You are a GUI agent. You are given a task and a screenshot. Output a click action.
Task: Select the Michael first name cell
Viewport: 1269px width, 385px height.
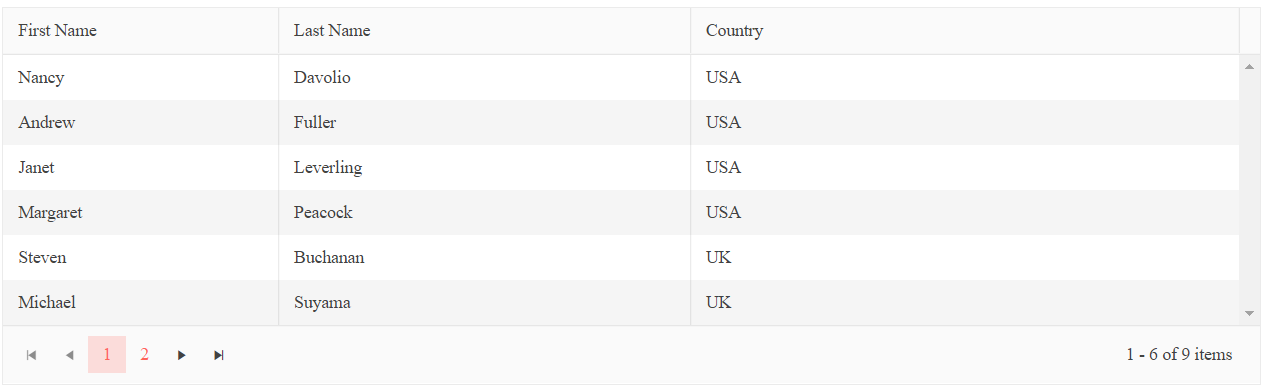point(141,302)
